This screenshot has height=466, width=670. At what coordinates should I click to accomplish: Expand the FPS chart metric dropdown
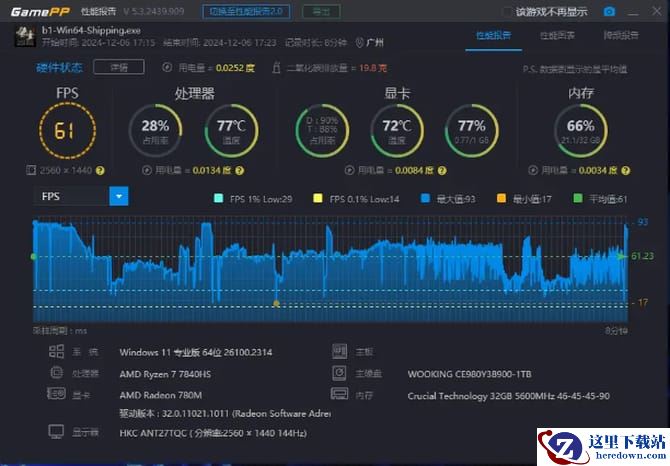coord(119,196)
